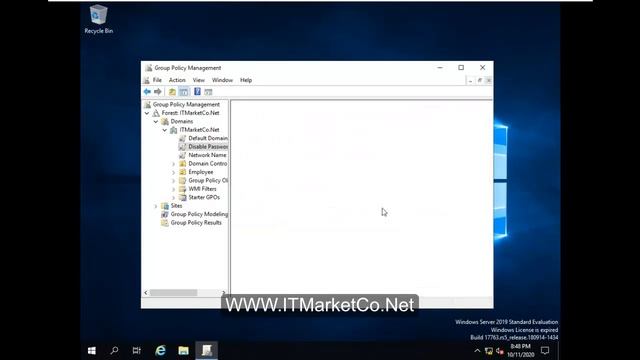Click the Group Policy Management title bar icon
This screenshot has height=360, width=640.
coord(149,68)
